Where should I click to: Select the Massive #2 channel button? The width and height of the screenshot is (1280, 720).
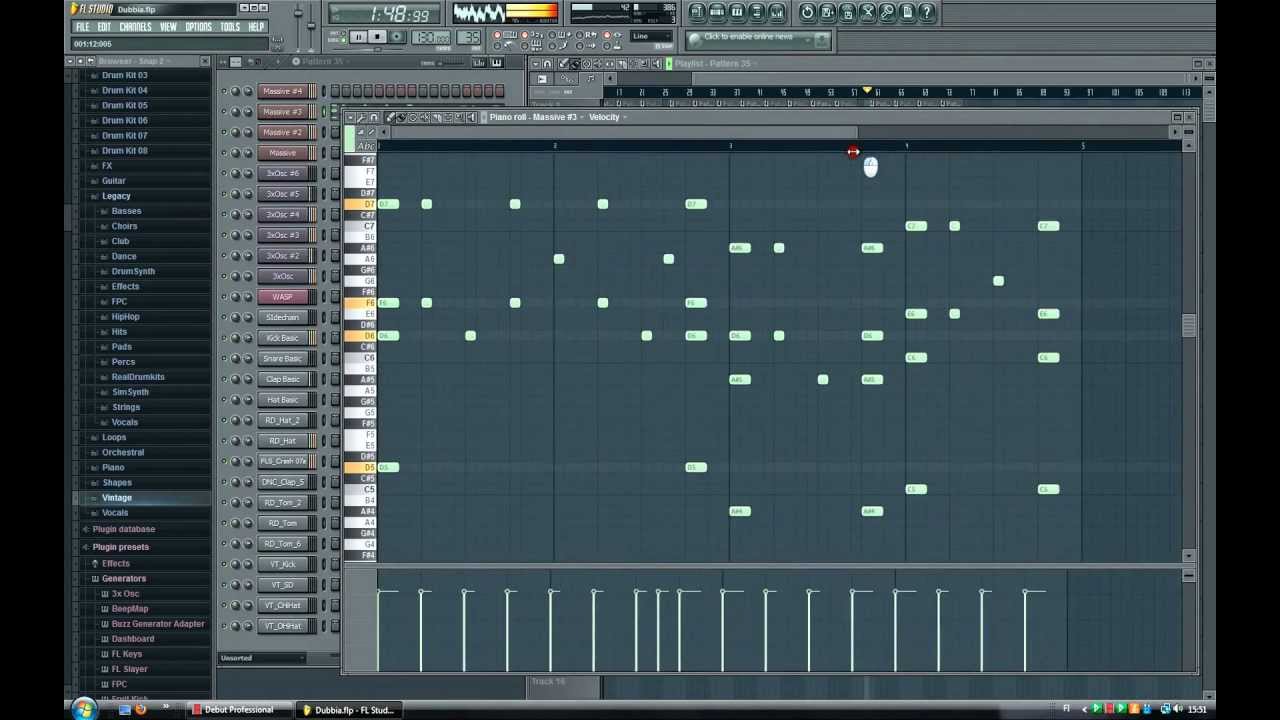(283, 132)
